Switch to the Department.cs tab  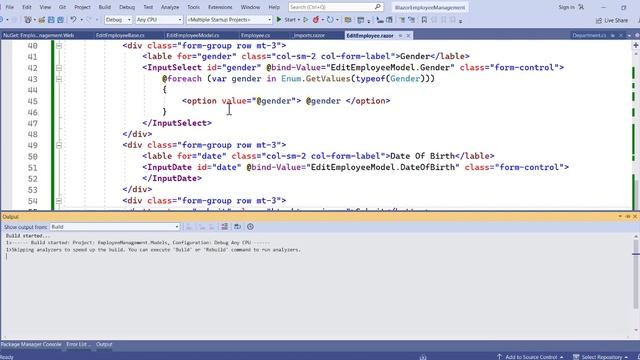(589, 36)
